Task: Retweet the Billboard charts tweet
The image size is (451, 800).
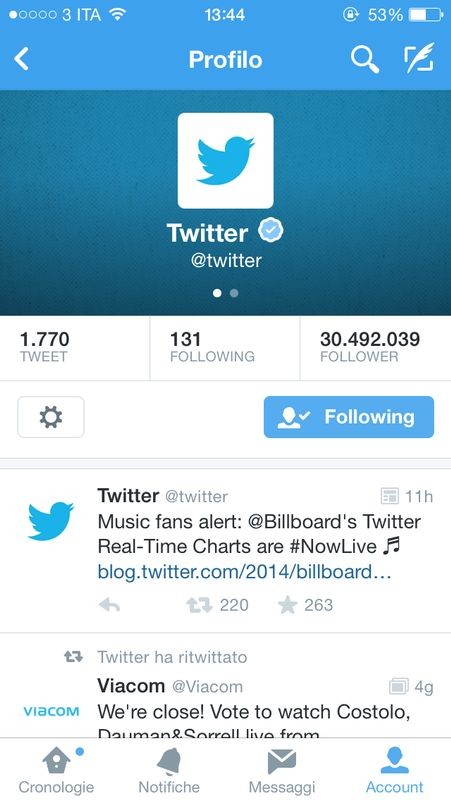Action: (198, 605)
